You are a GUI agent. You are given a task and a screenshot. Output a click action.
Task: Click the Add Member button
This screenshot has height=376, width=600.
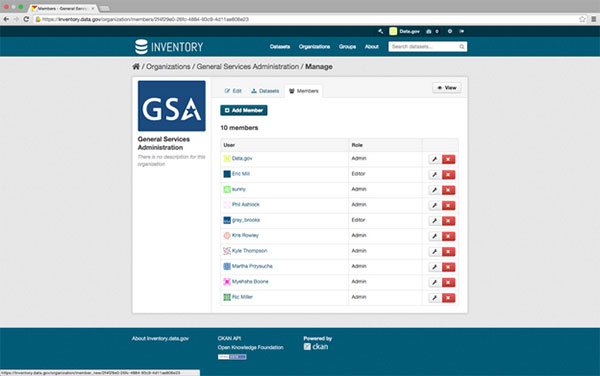point(244,110)
